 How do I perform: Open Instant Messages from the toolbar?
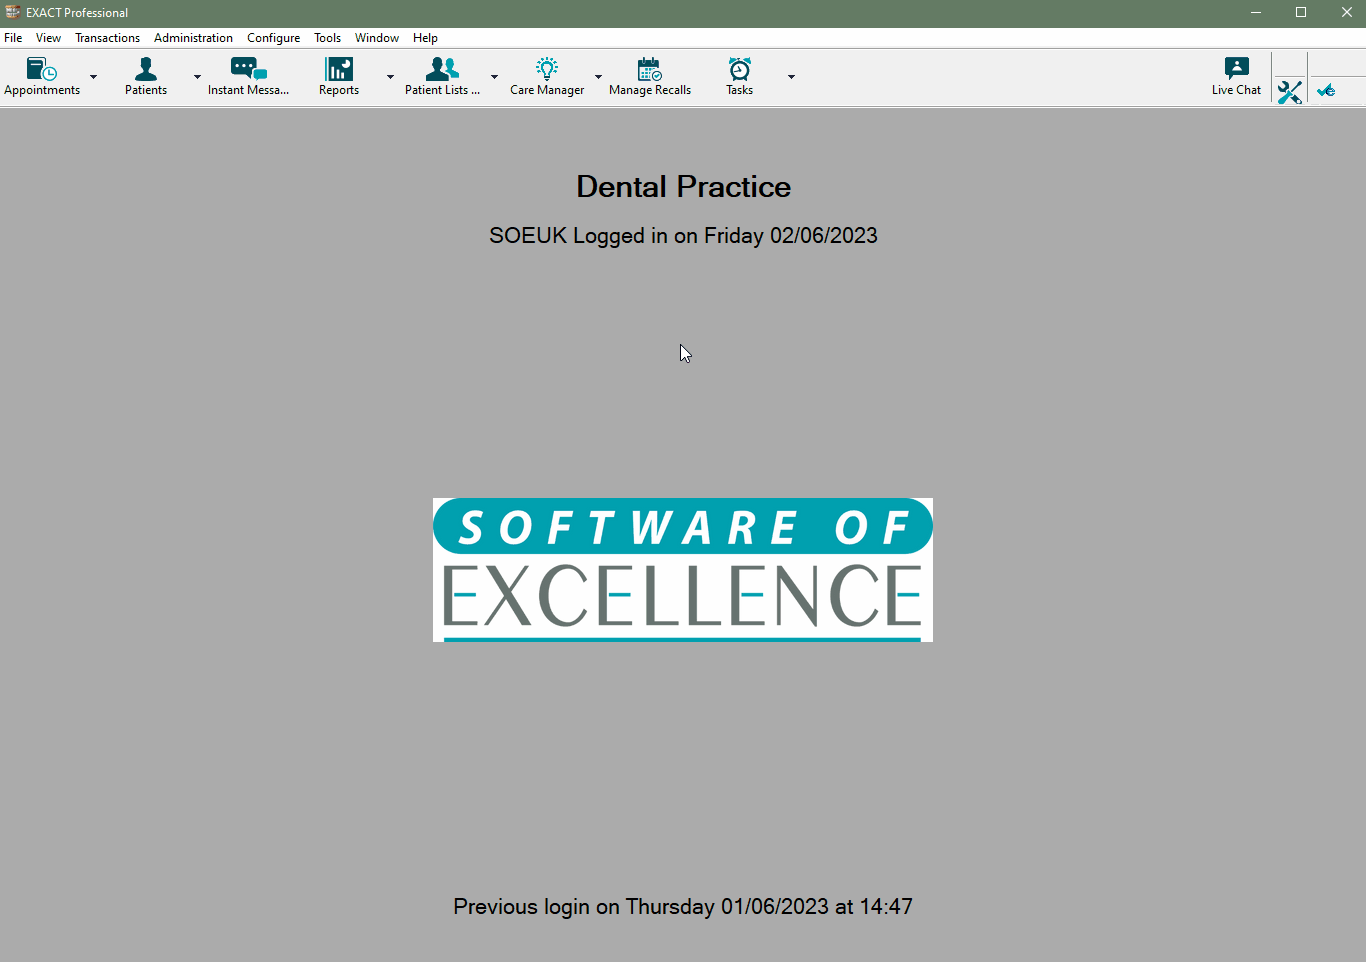(x=248, y=70)
